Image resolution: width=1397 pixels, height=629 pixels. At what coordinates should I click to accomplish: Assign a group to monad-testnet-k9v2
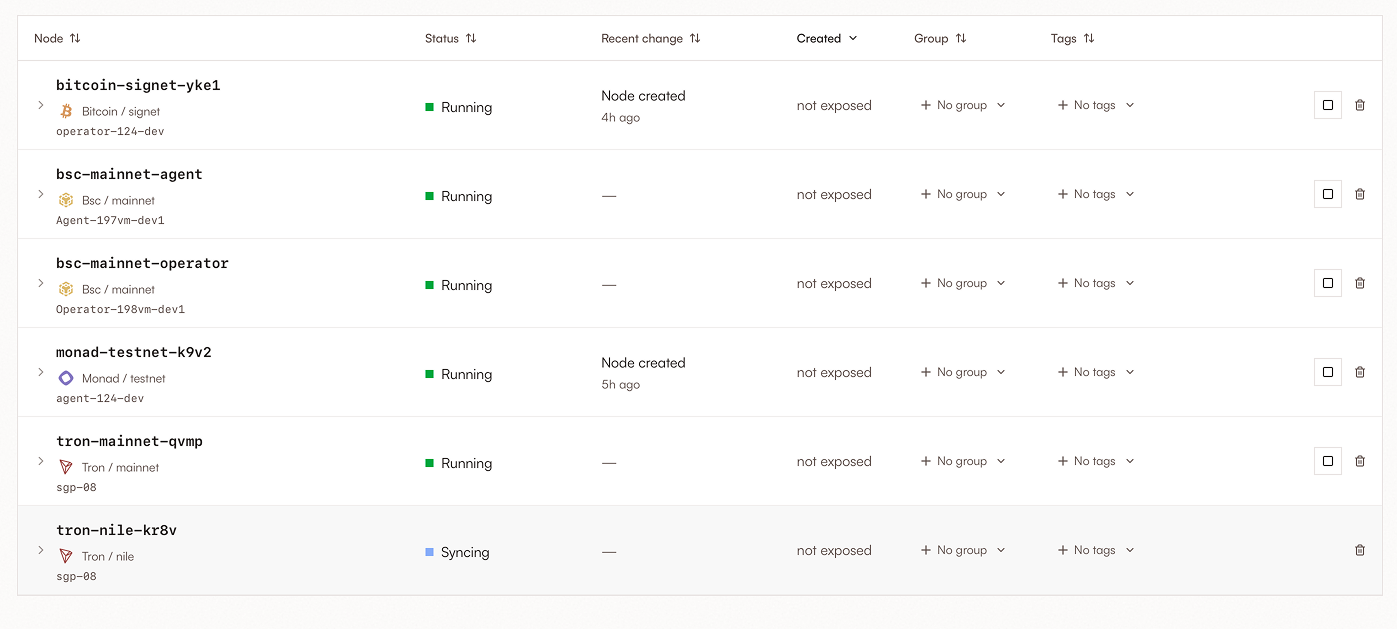click(963, 372)
